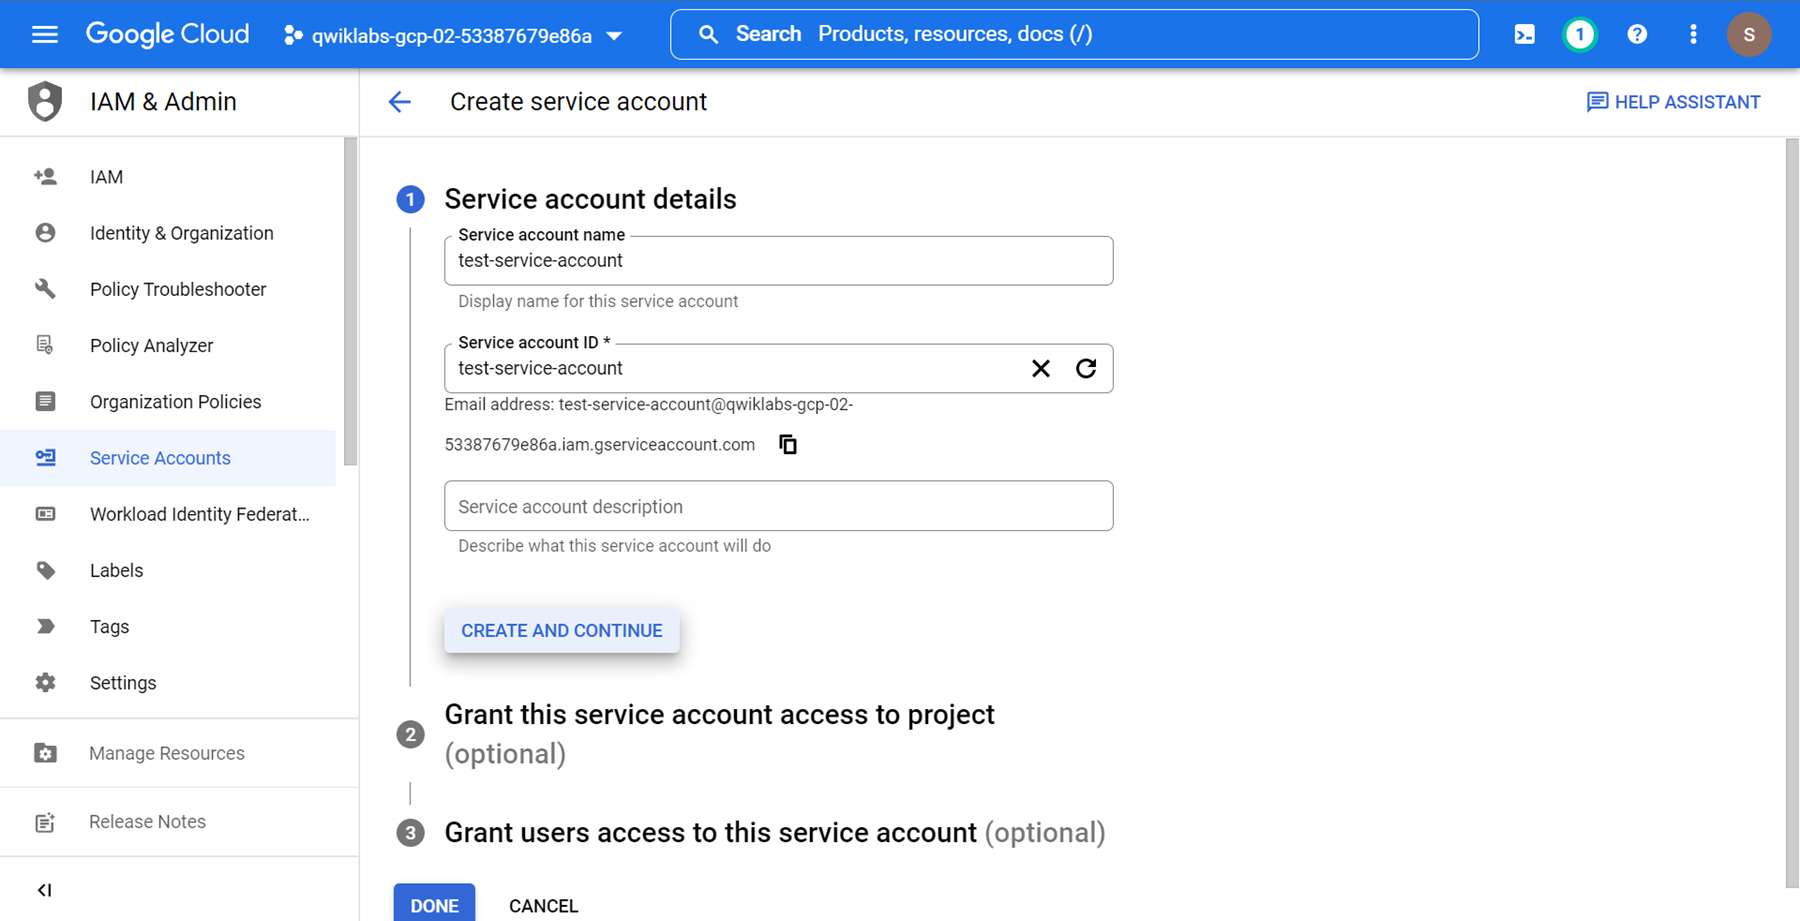Click the Service account details heading
The width and height of the screenshot is (1800, 921).
(x=590, y=199)
